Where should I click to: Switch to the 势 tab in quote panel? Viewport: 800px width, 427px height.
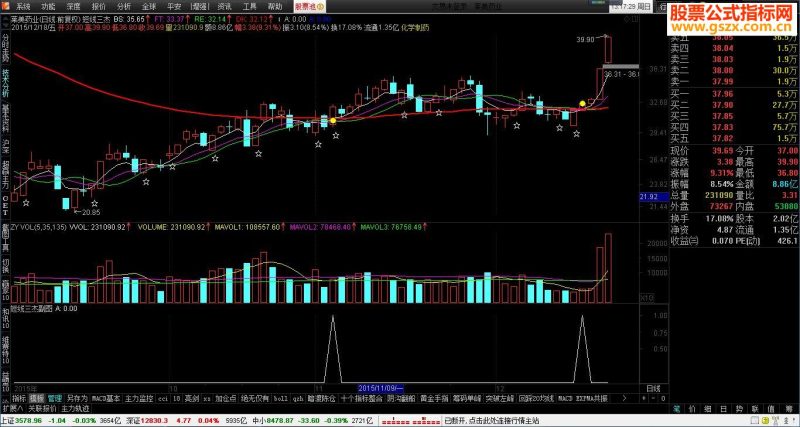(x=740, y=408)
